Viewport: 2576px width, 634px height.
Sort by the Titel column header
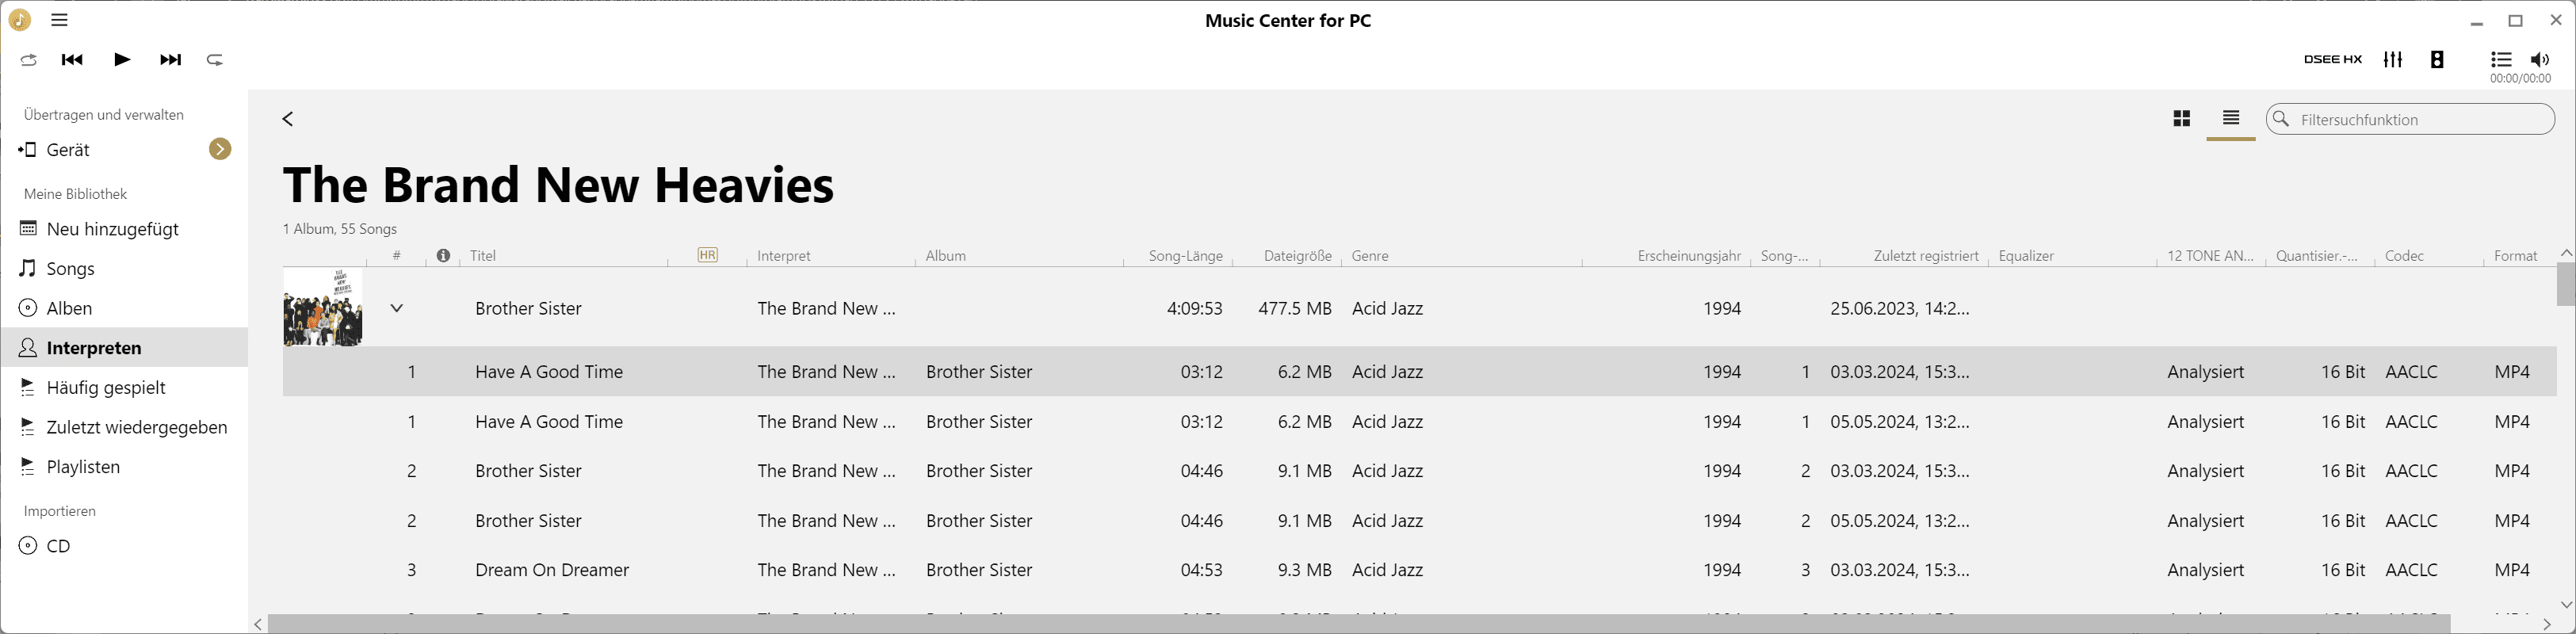[484, 256]
